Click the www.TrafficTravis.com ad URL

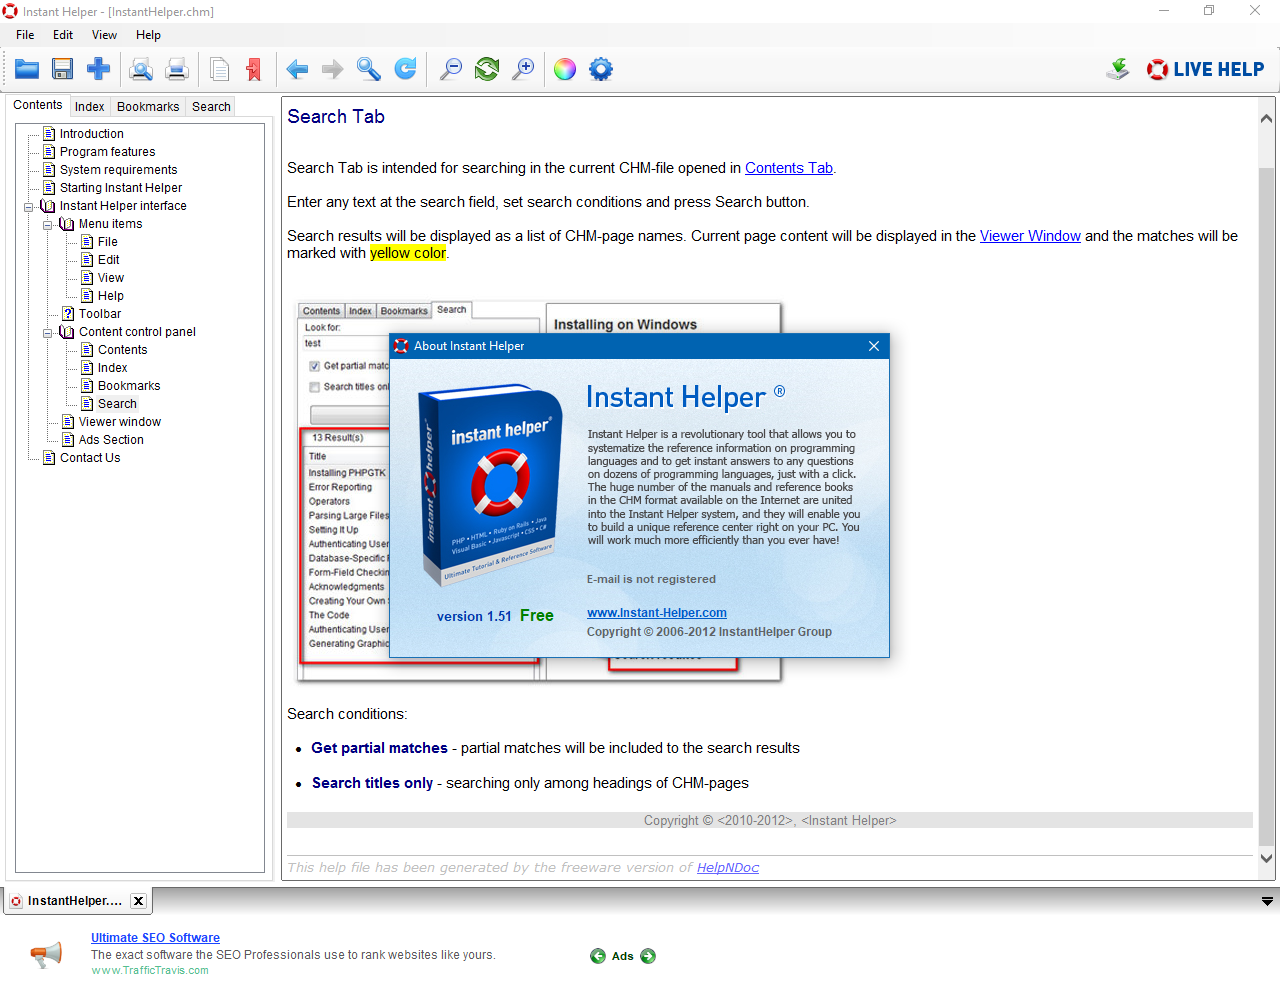click(150, 970)
